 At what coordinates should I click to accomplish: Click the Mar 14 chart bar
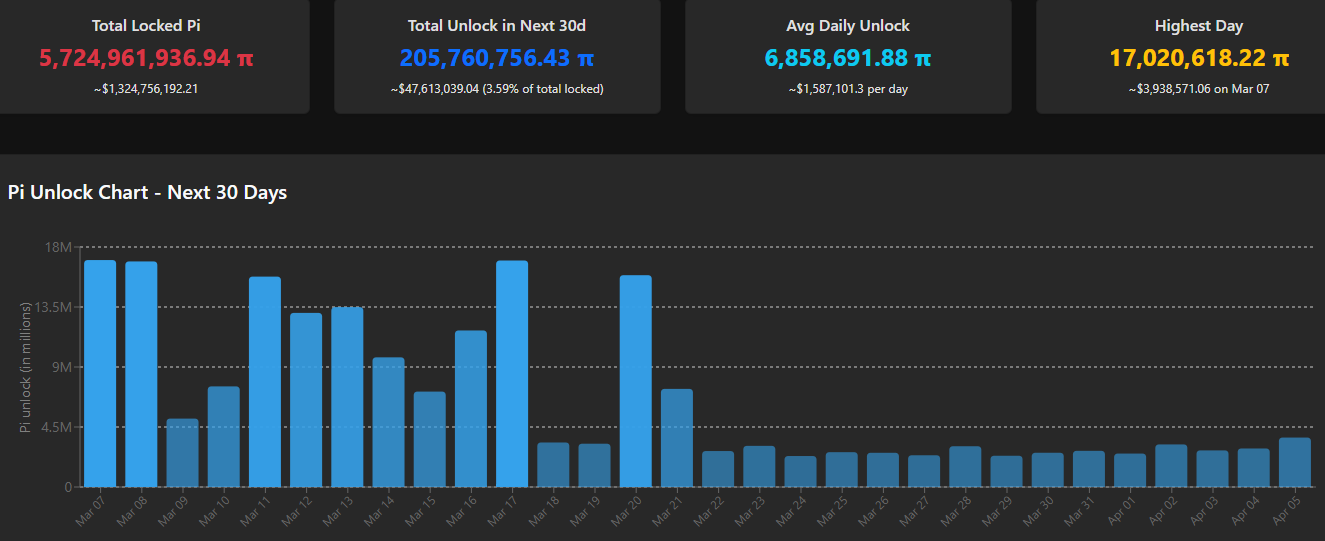[x=388, y=421]
